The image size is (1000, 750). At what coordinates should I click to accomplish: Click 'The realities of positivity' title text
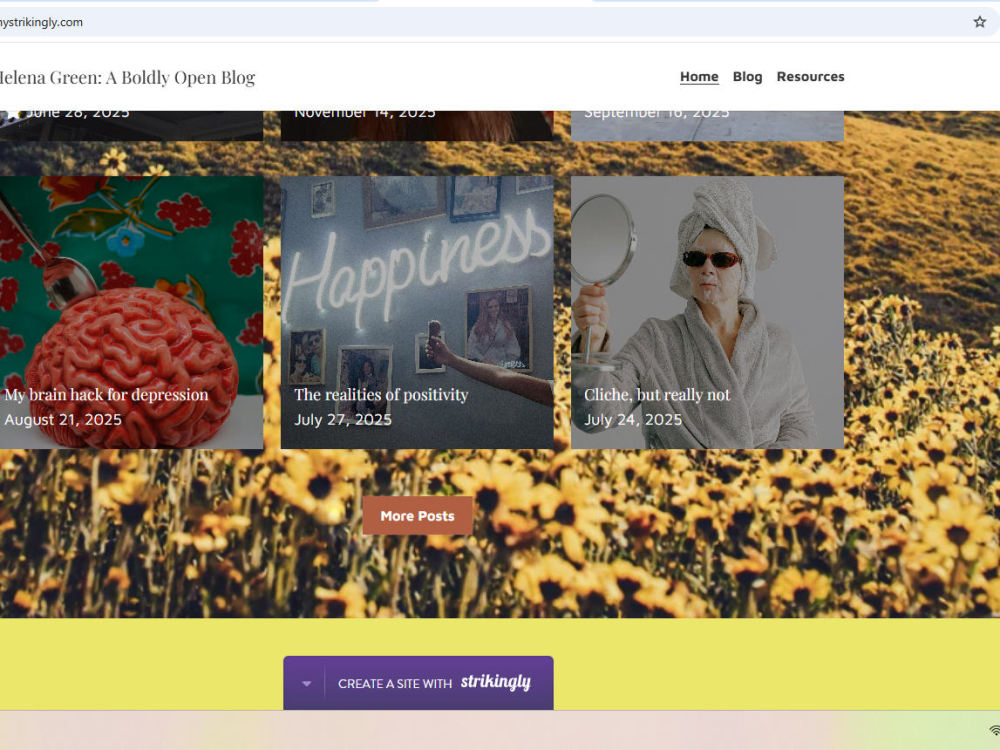[x=381, y=395]
